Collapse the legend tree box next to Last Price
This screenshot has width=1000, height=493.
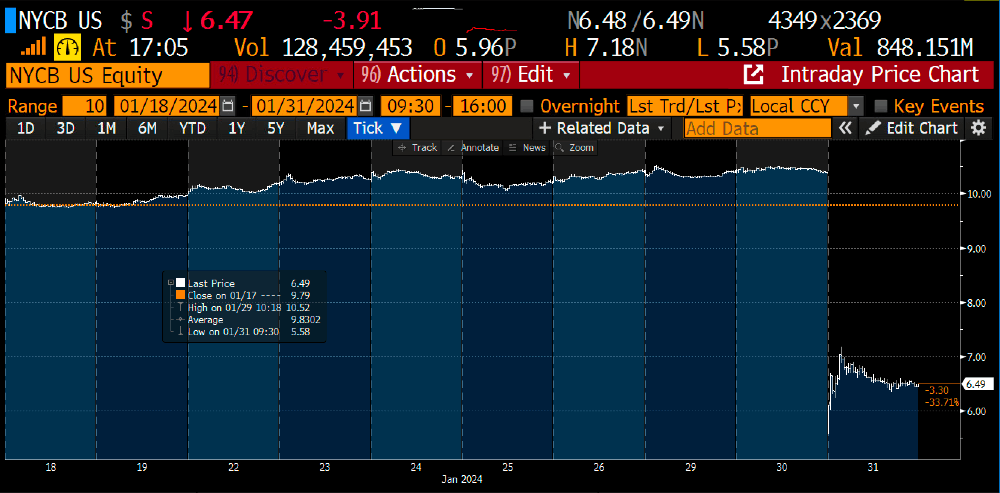click(x=170, y=283)
